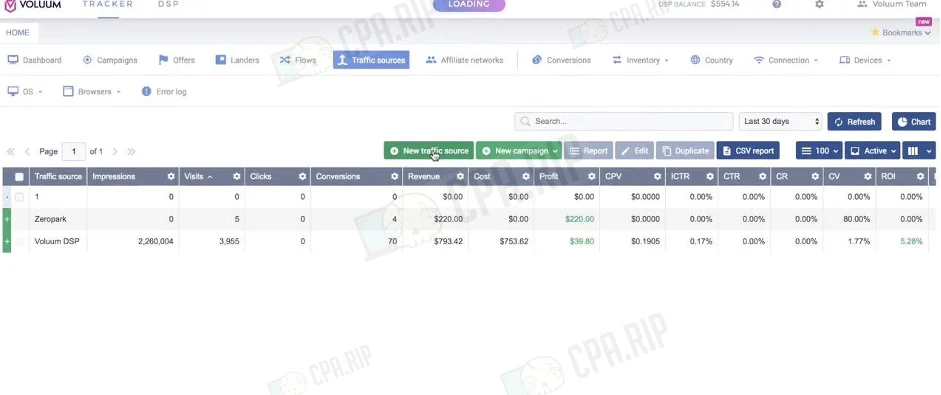The height and width of the screenshot is (395, 941).
Task: Go to first page double-arrow icon
Action: 11,152
